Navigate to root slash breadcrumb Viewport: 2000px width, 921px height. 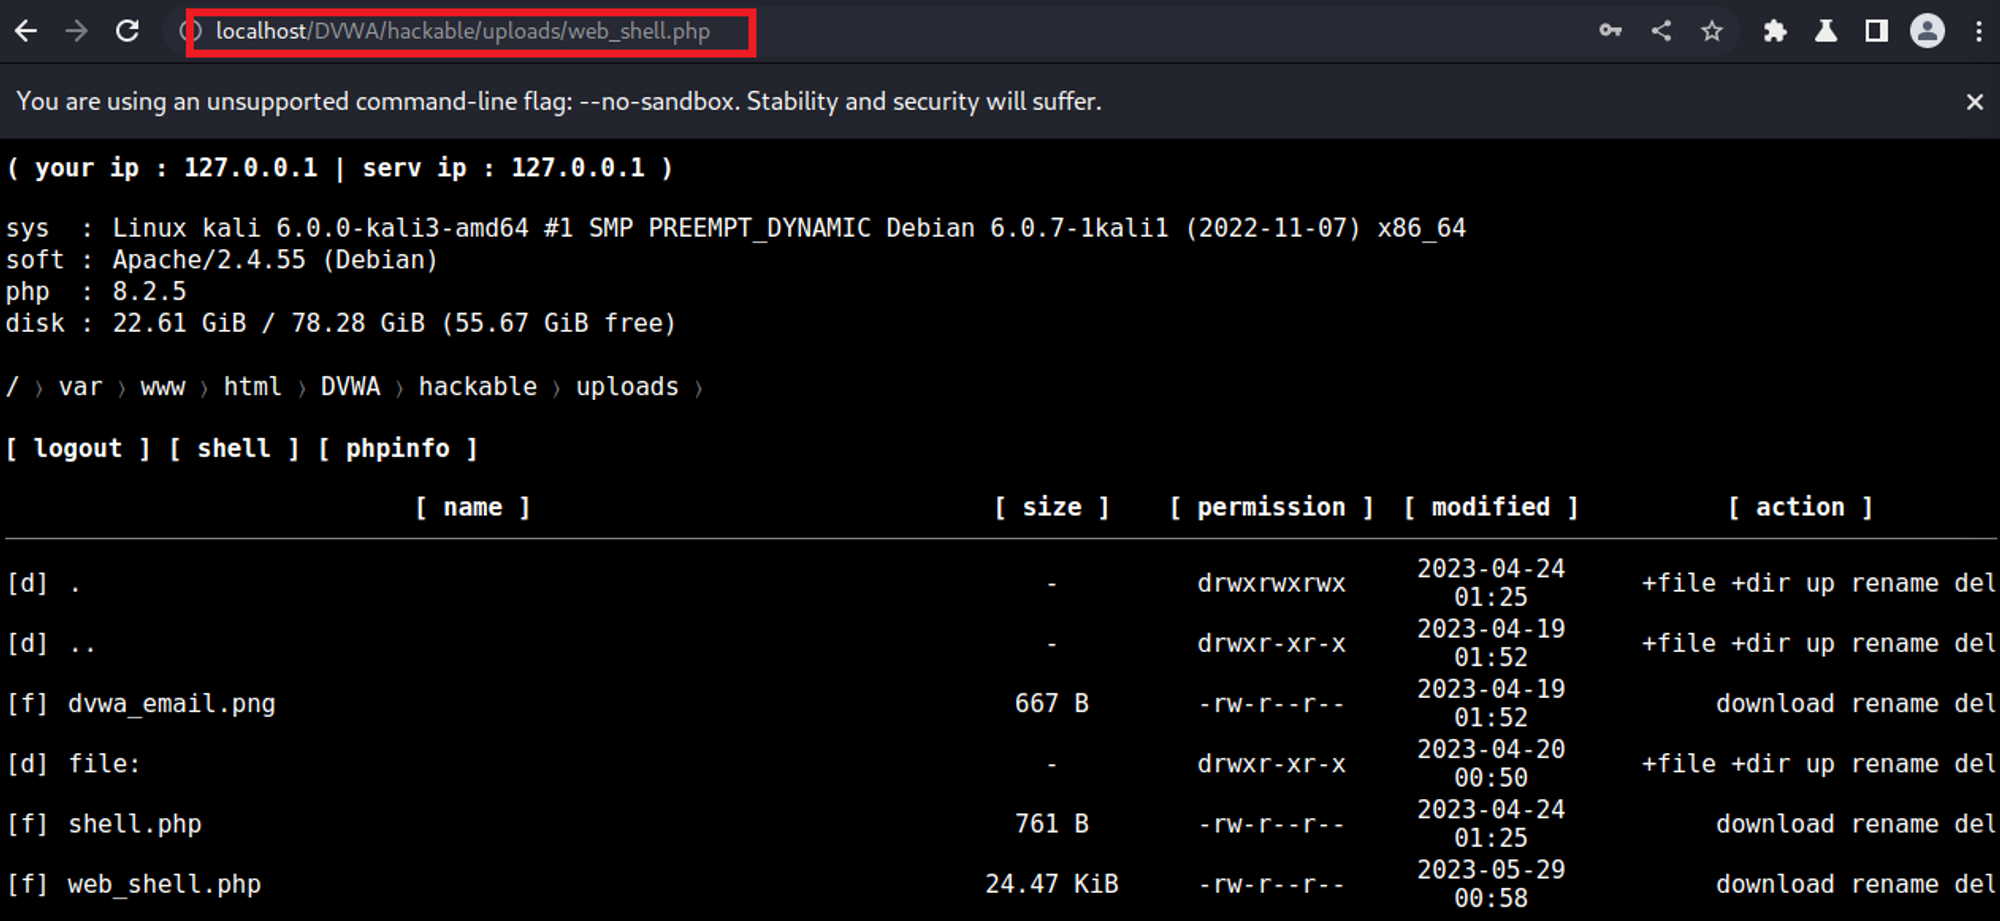pyautogui.click(x=12, y=386)
